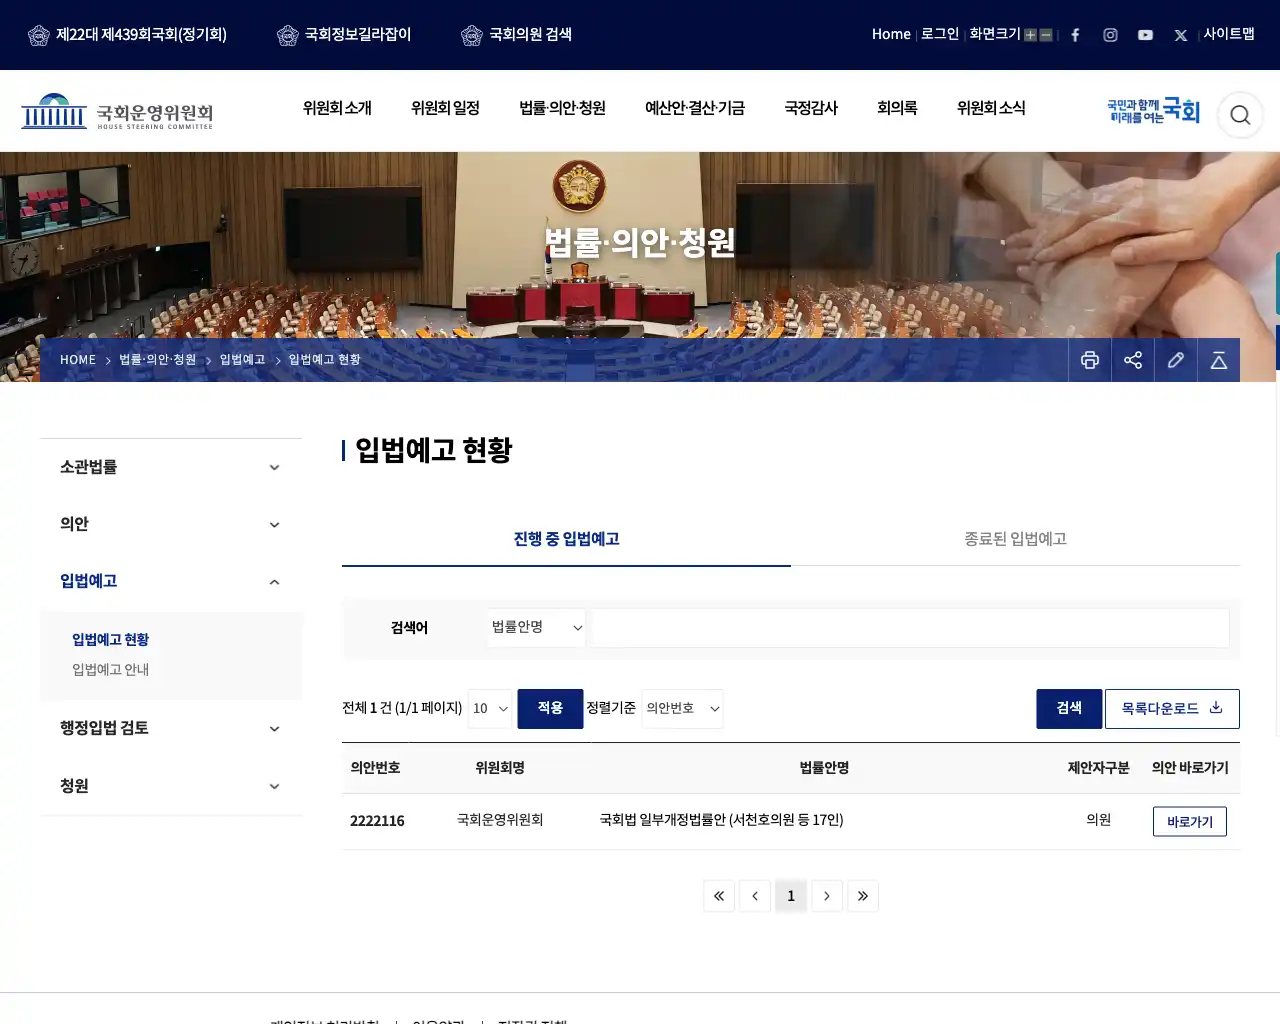Open the 법률안명 search type dropdown
1280x1024 pixels.
537,627
